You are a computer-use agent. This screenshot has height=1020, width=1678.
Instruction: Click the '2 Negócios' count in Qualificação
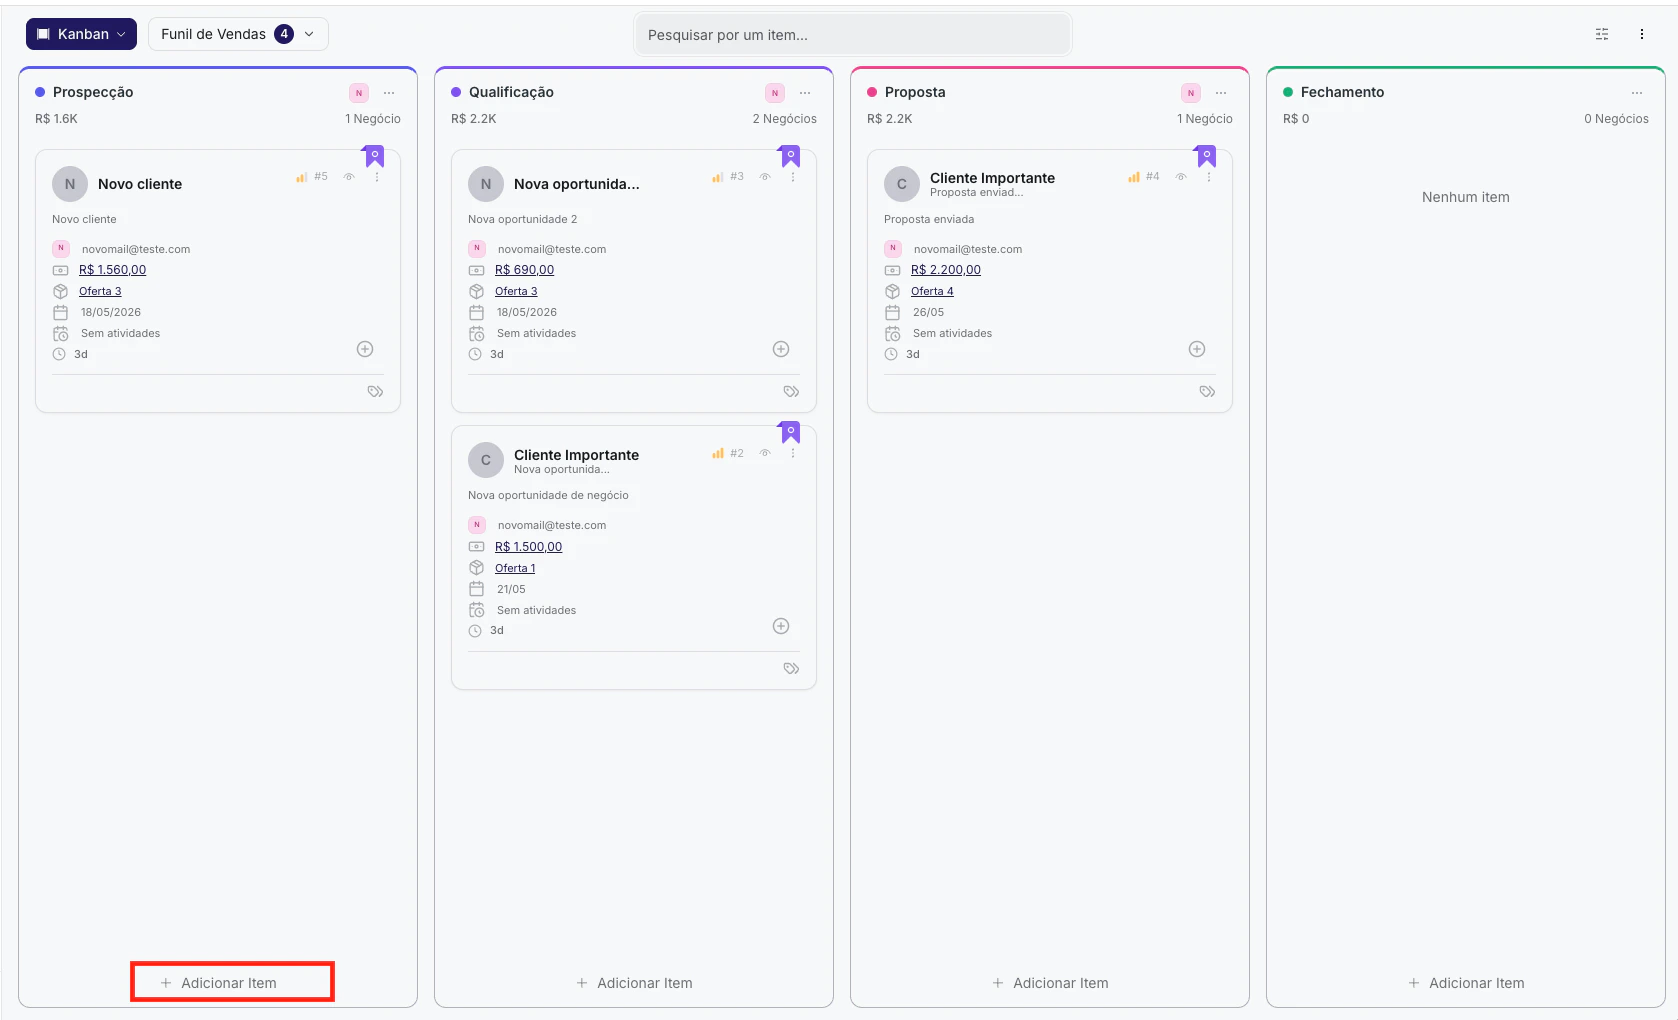(785, 119)
